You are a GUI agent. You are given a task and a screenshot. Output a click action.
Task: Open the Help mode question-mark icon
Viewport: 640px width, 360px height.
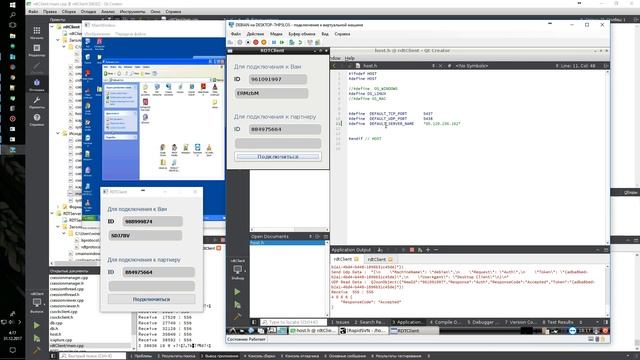pos(37,120)
